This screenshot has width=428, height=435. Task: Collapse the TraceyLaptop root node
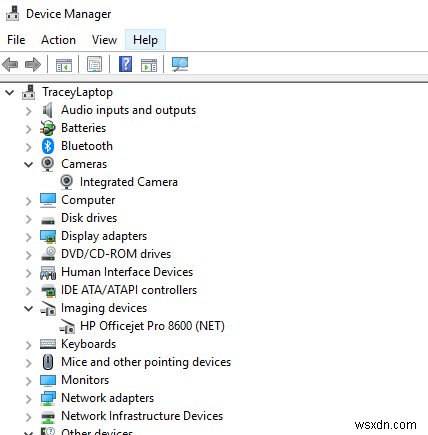click(10, 92)
